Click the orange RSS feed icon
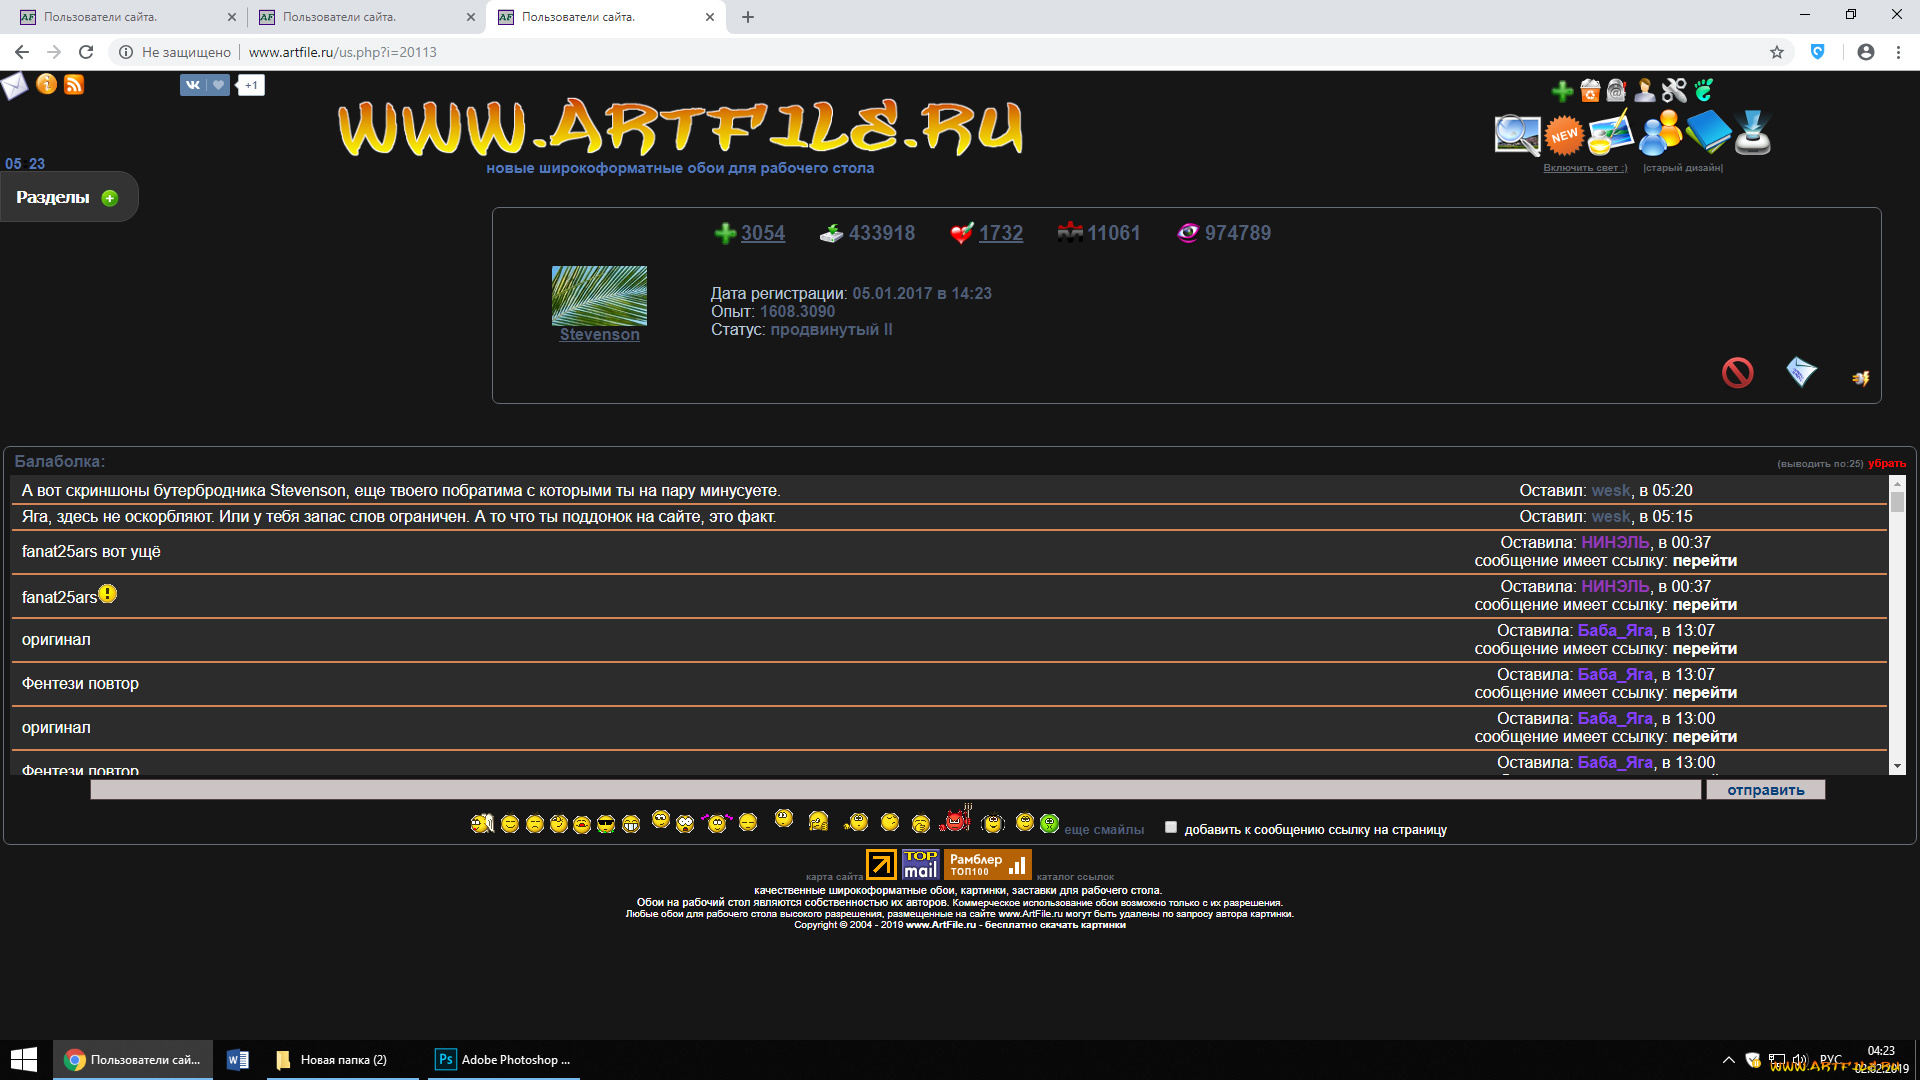Viewport: 1920px width, 1080px height. pos(74,85)
